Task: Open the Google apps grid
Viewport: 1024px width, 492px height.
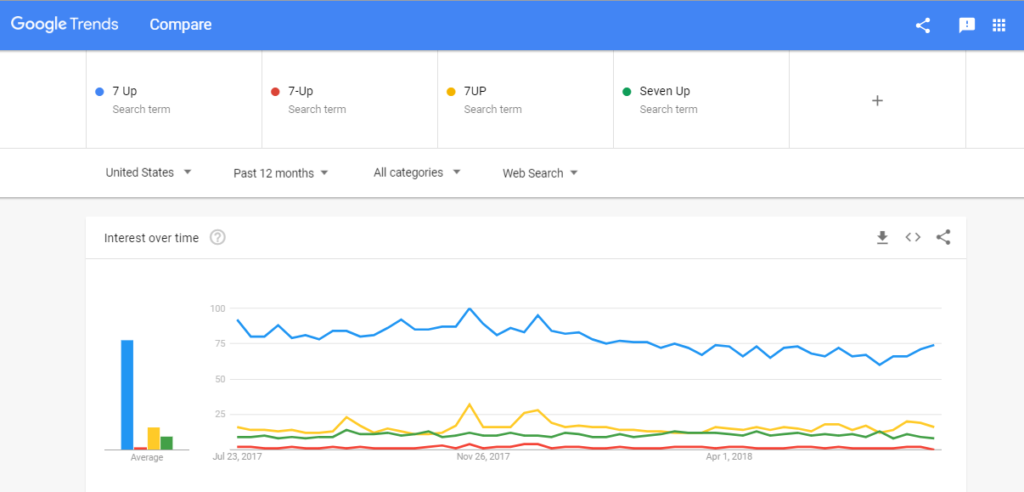Action: [998, 25]
